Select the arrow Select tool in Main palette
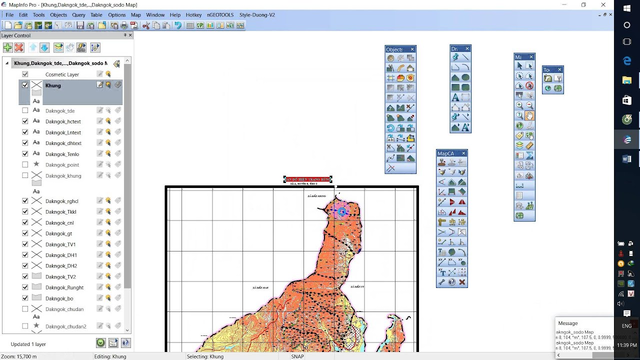The width and height of the screenshot is (640, 360). pyautogui.click(x=519, y=66)
